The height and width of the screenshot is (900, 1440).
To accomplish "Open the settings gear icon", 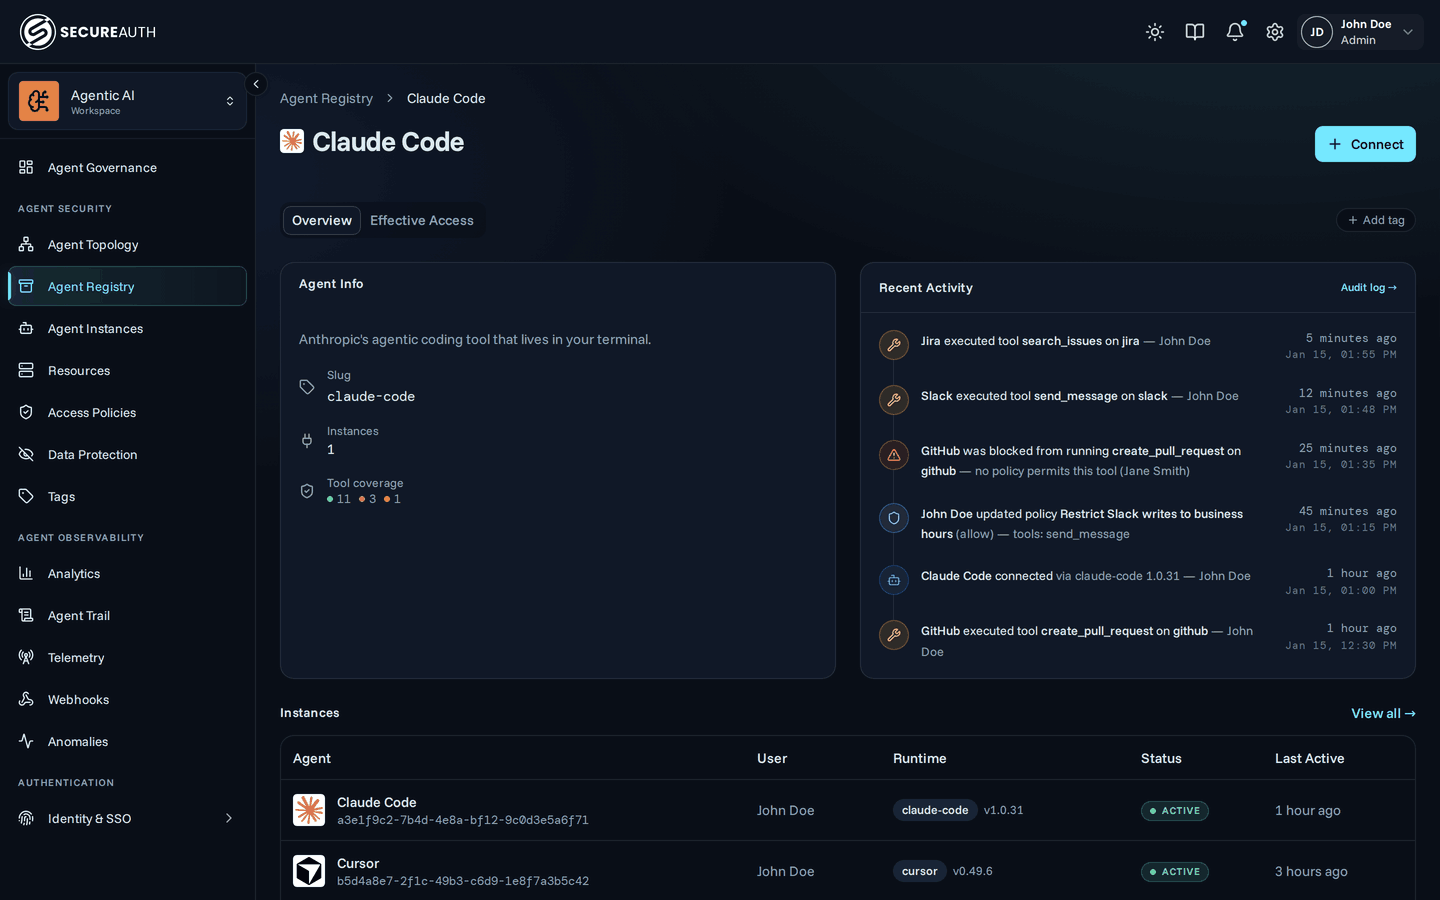I will click(x=1275, y=32).
